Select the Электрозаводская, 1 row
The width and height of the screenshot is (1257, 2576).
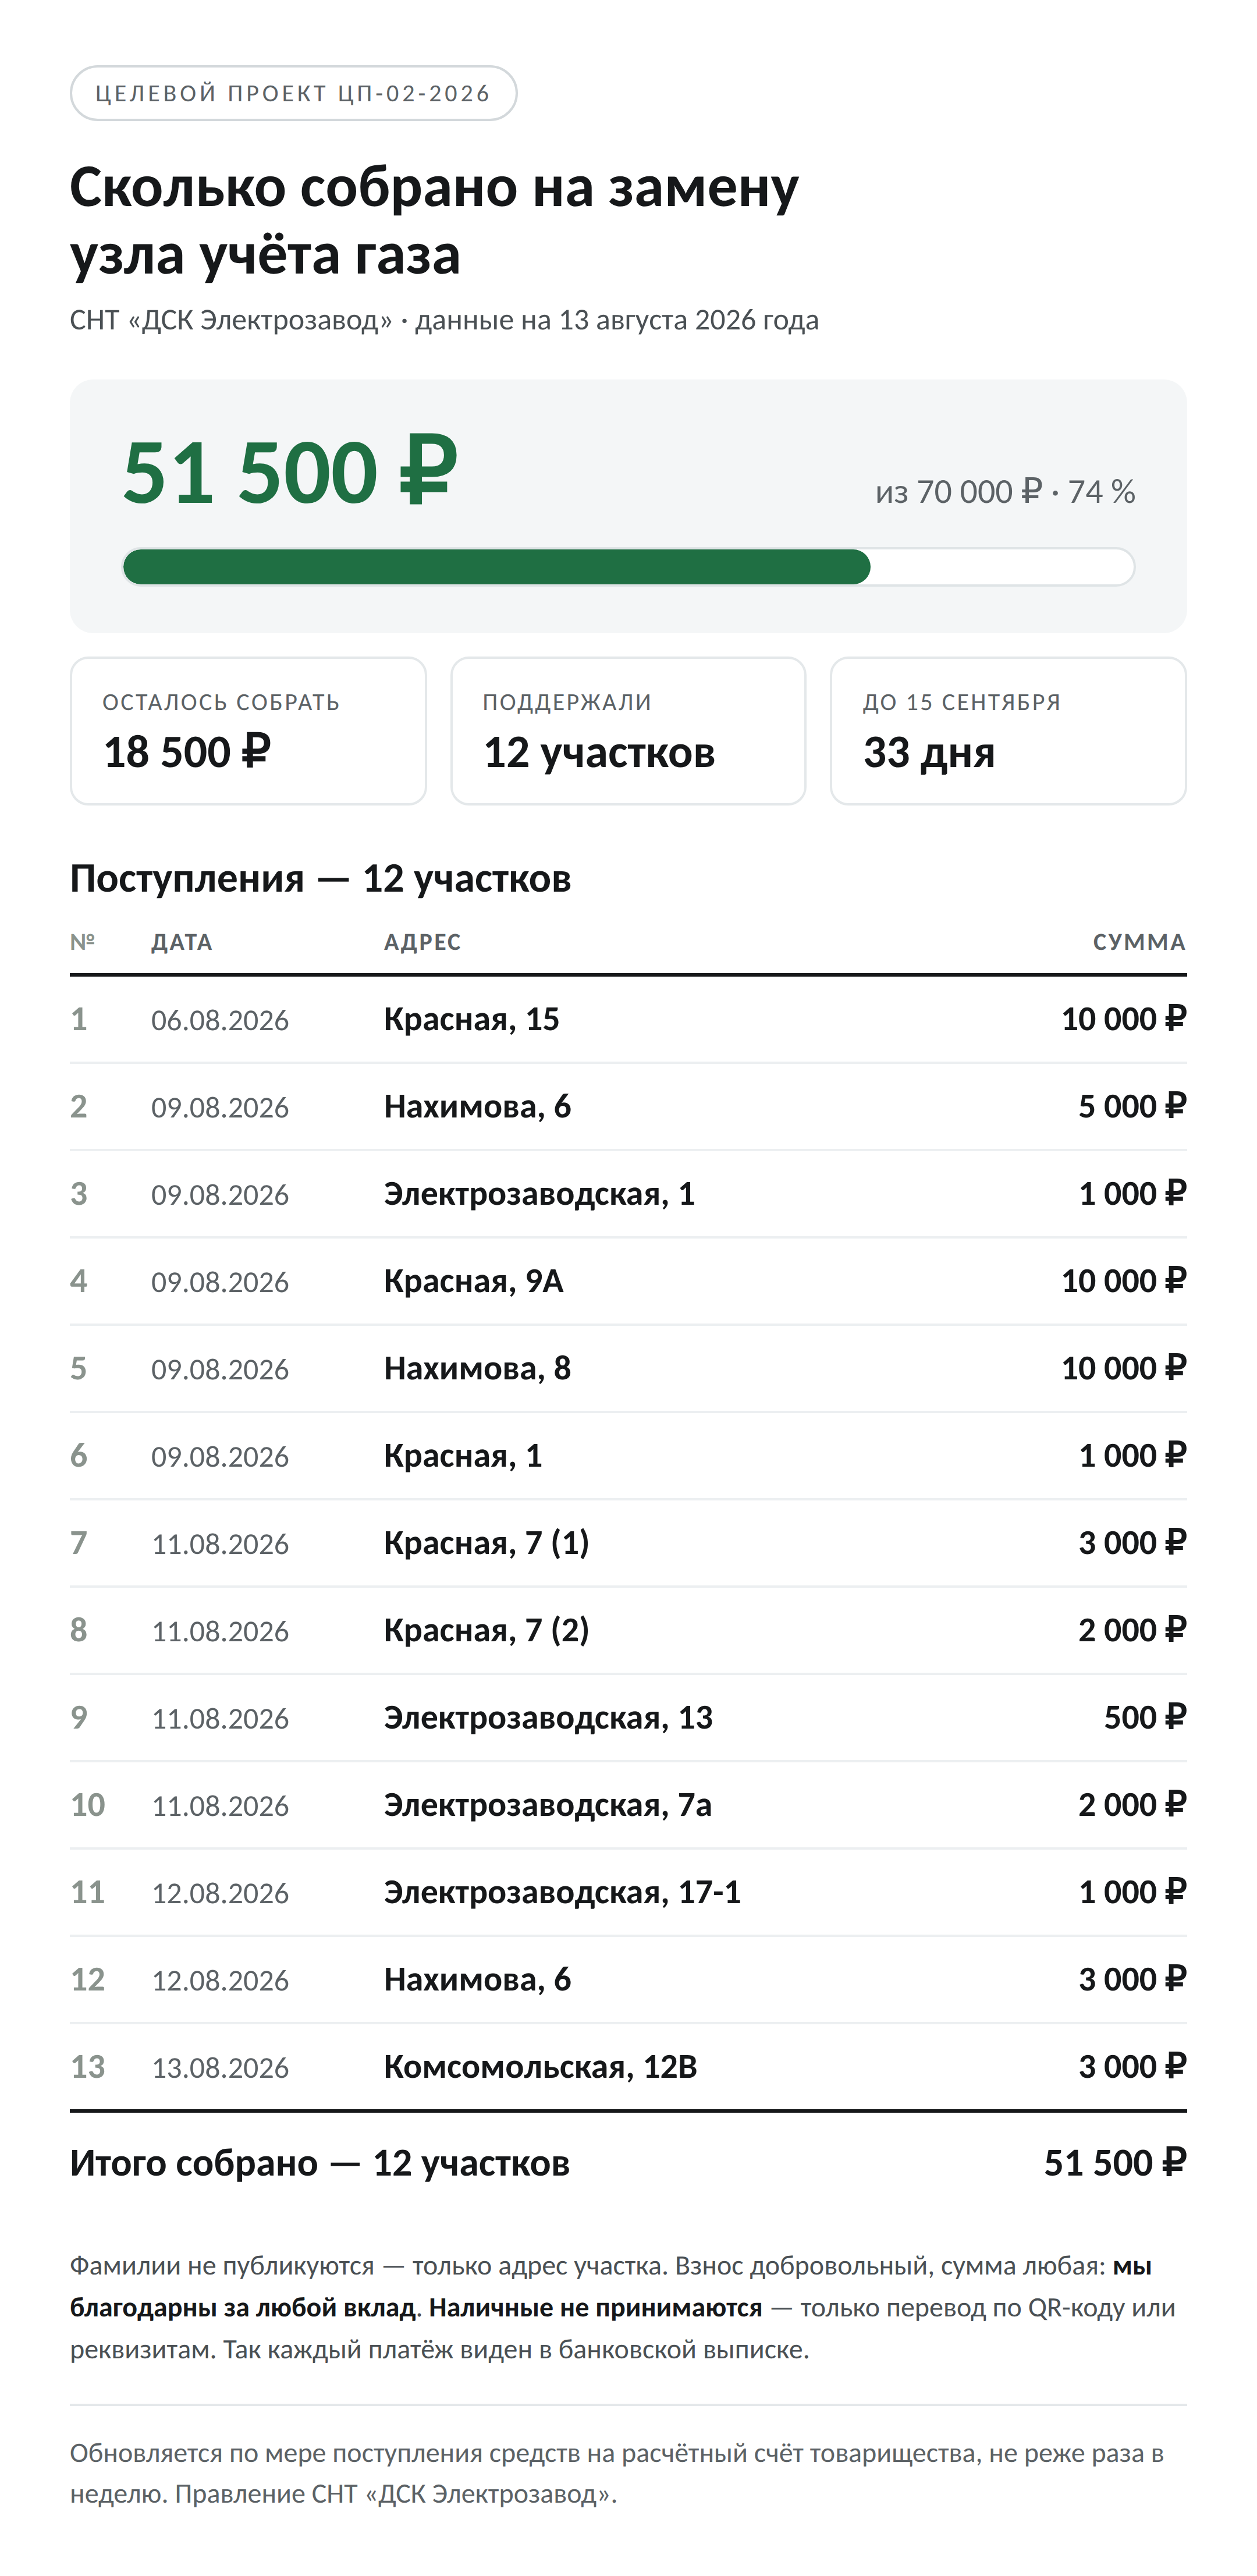(628, 1194)
